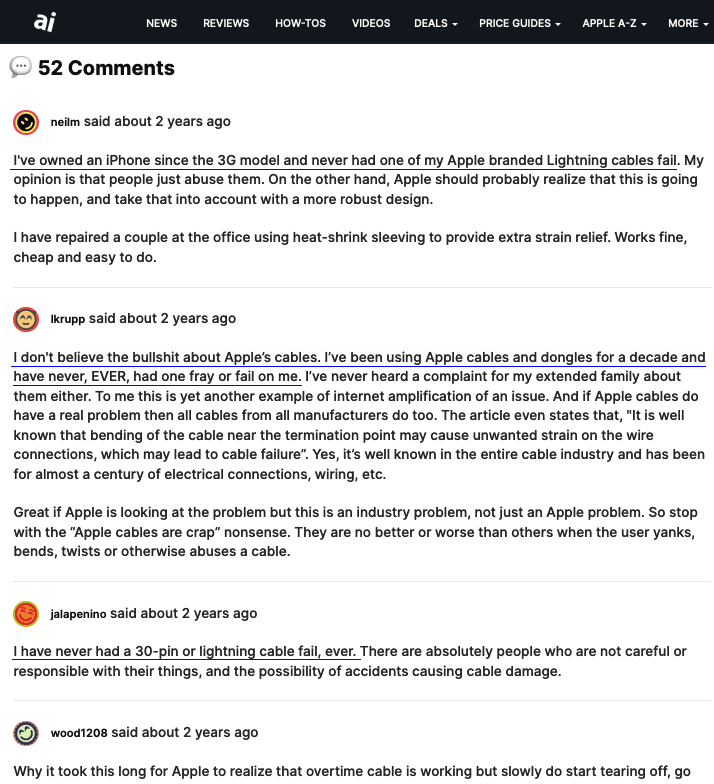Viewport: 714px width, 784px height.
Task: Click underlined text about 30-pin cable
Action: pos(186,651)
